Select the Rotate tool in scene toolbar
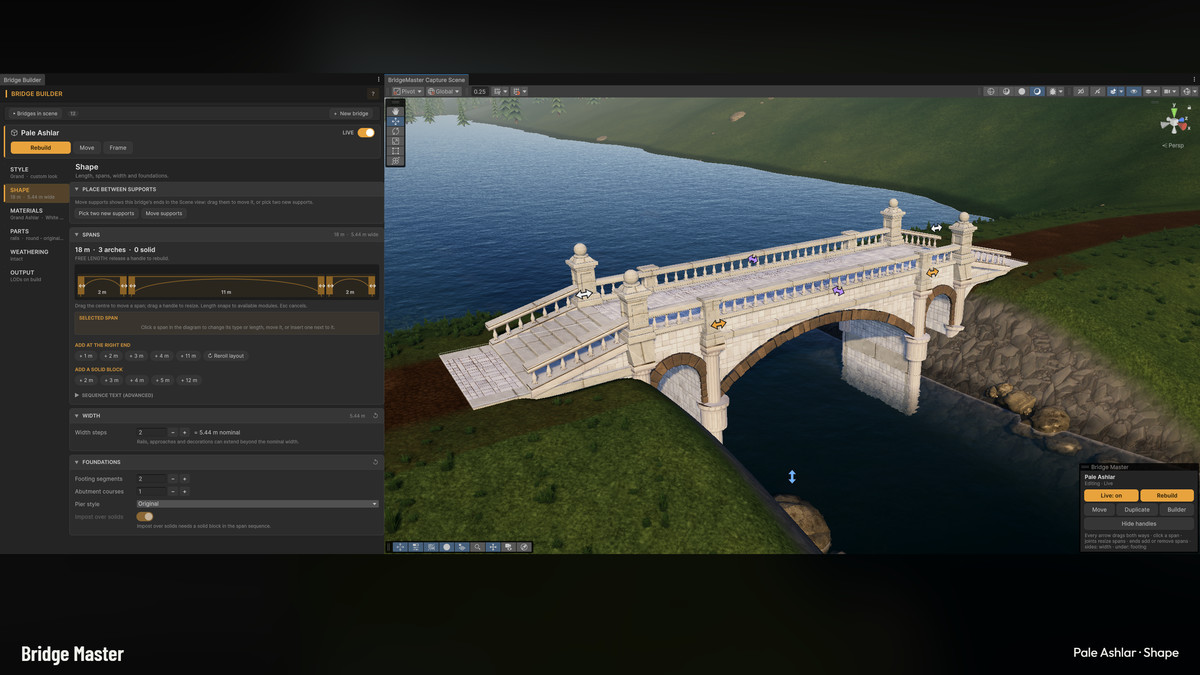Image resolution: width=1200 pixels, height=675 pixels. point(396,131)
